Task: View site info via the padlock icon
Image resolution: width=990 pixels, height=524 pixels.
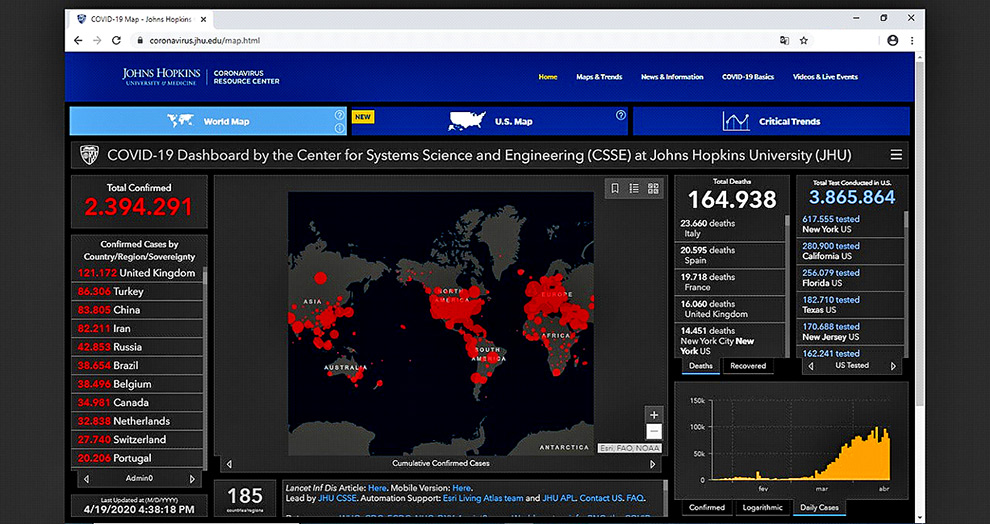Action: coord(140,40)
